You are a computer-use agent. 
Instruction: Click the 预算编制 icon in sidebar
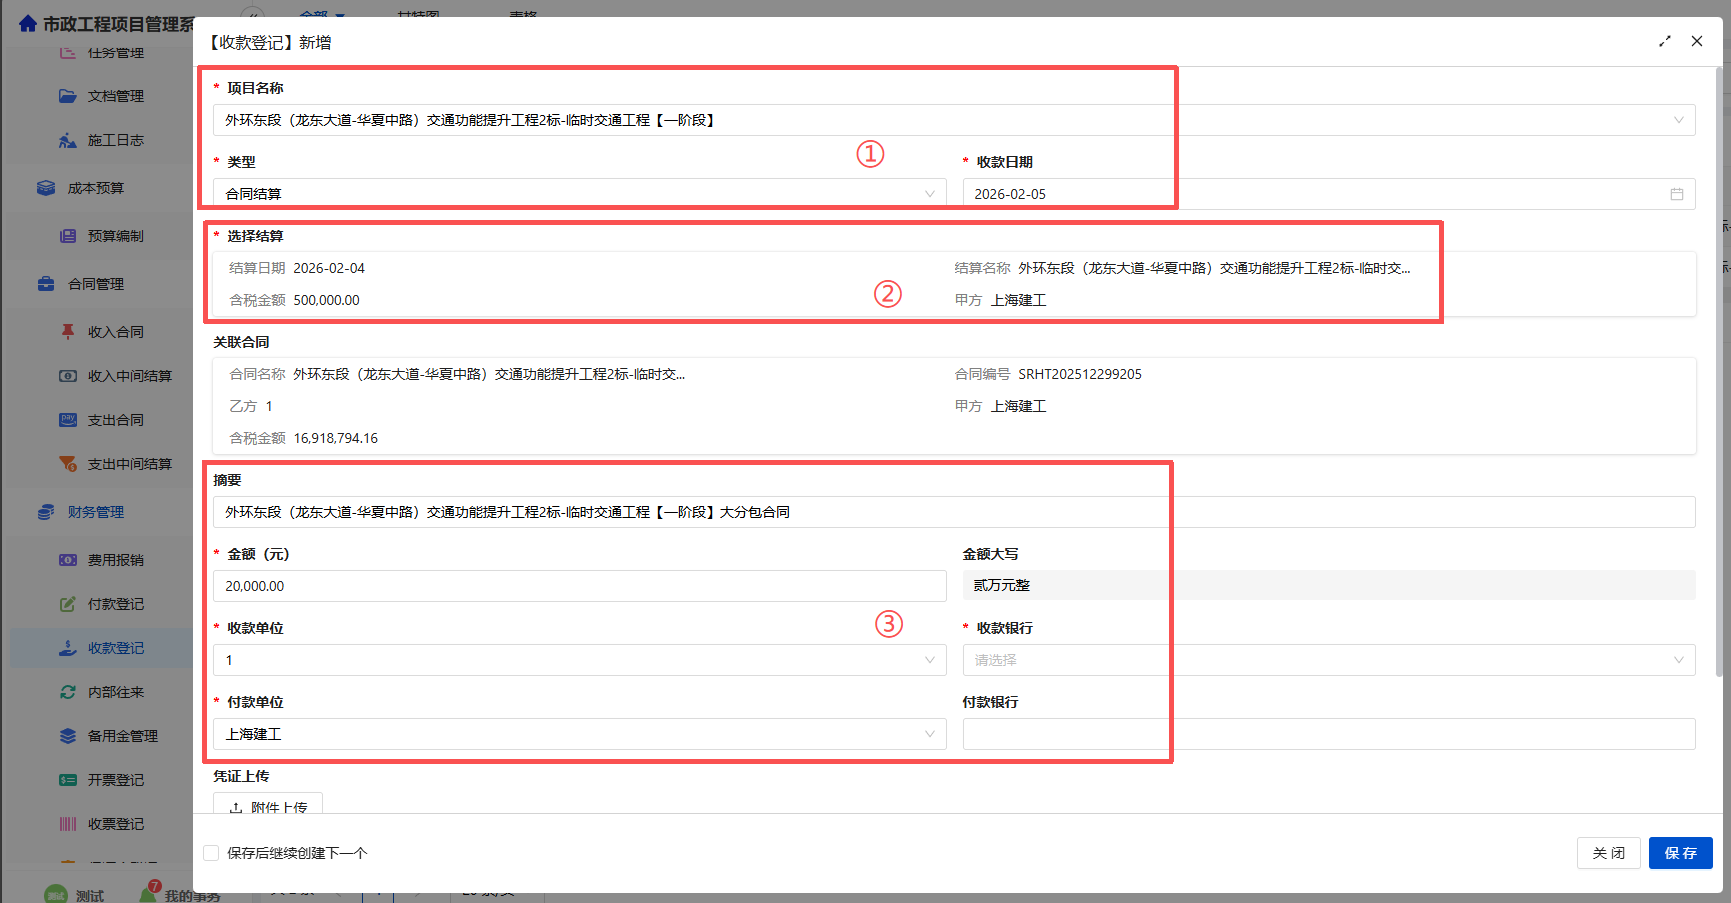pyautogui.click(x=67, y=236)
